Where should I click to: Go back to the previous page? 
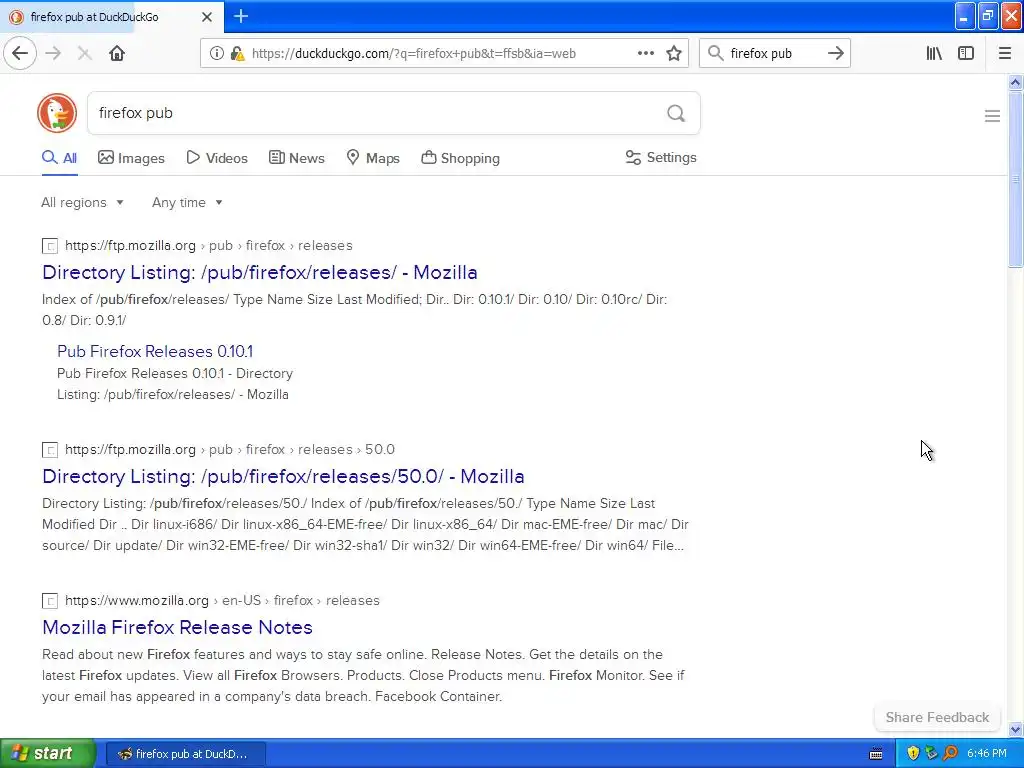point(20,54)
